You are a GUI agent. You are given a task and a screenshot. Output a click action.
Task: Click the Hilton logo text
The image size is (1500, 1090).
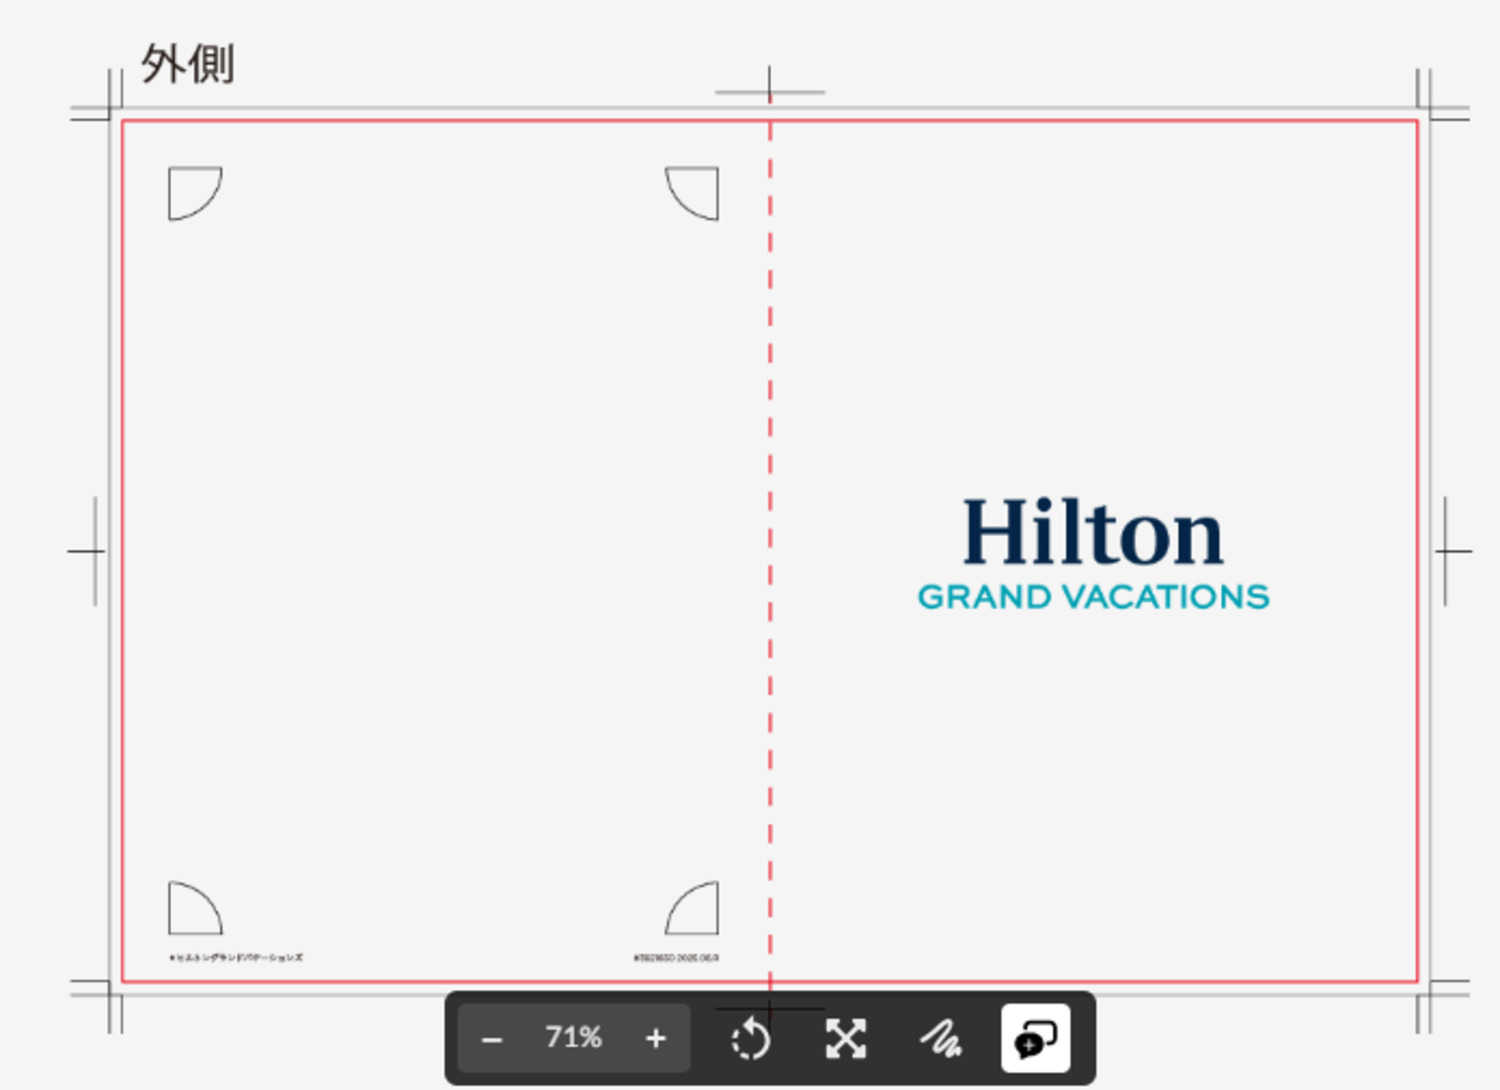pos(1093,533)
